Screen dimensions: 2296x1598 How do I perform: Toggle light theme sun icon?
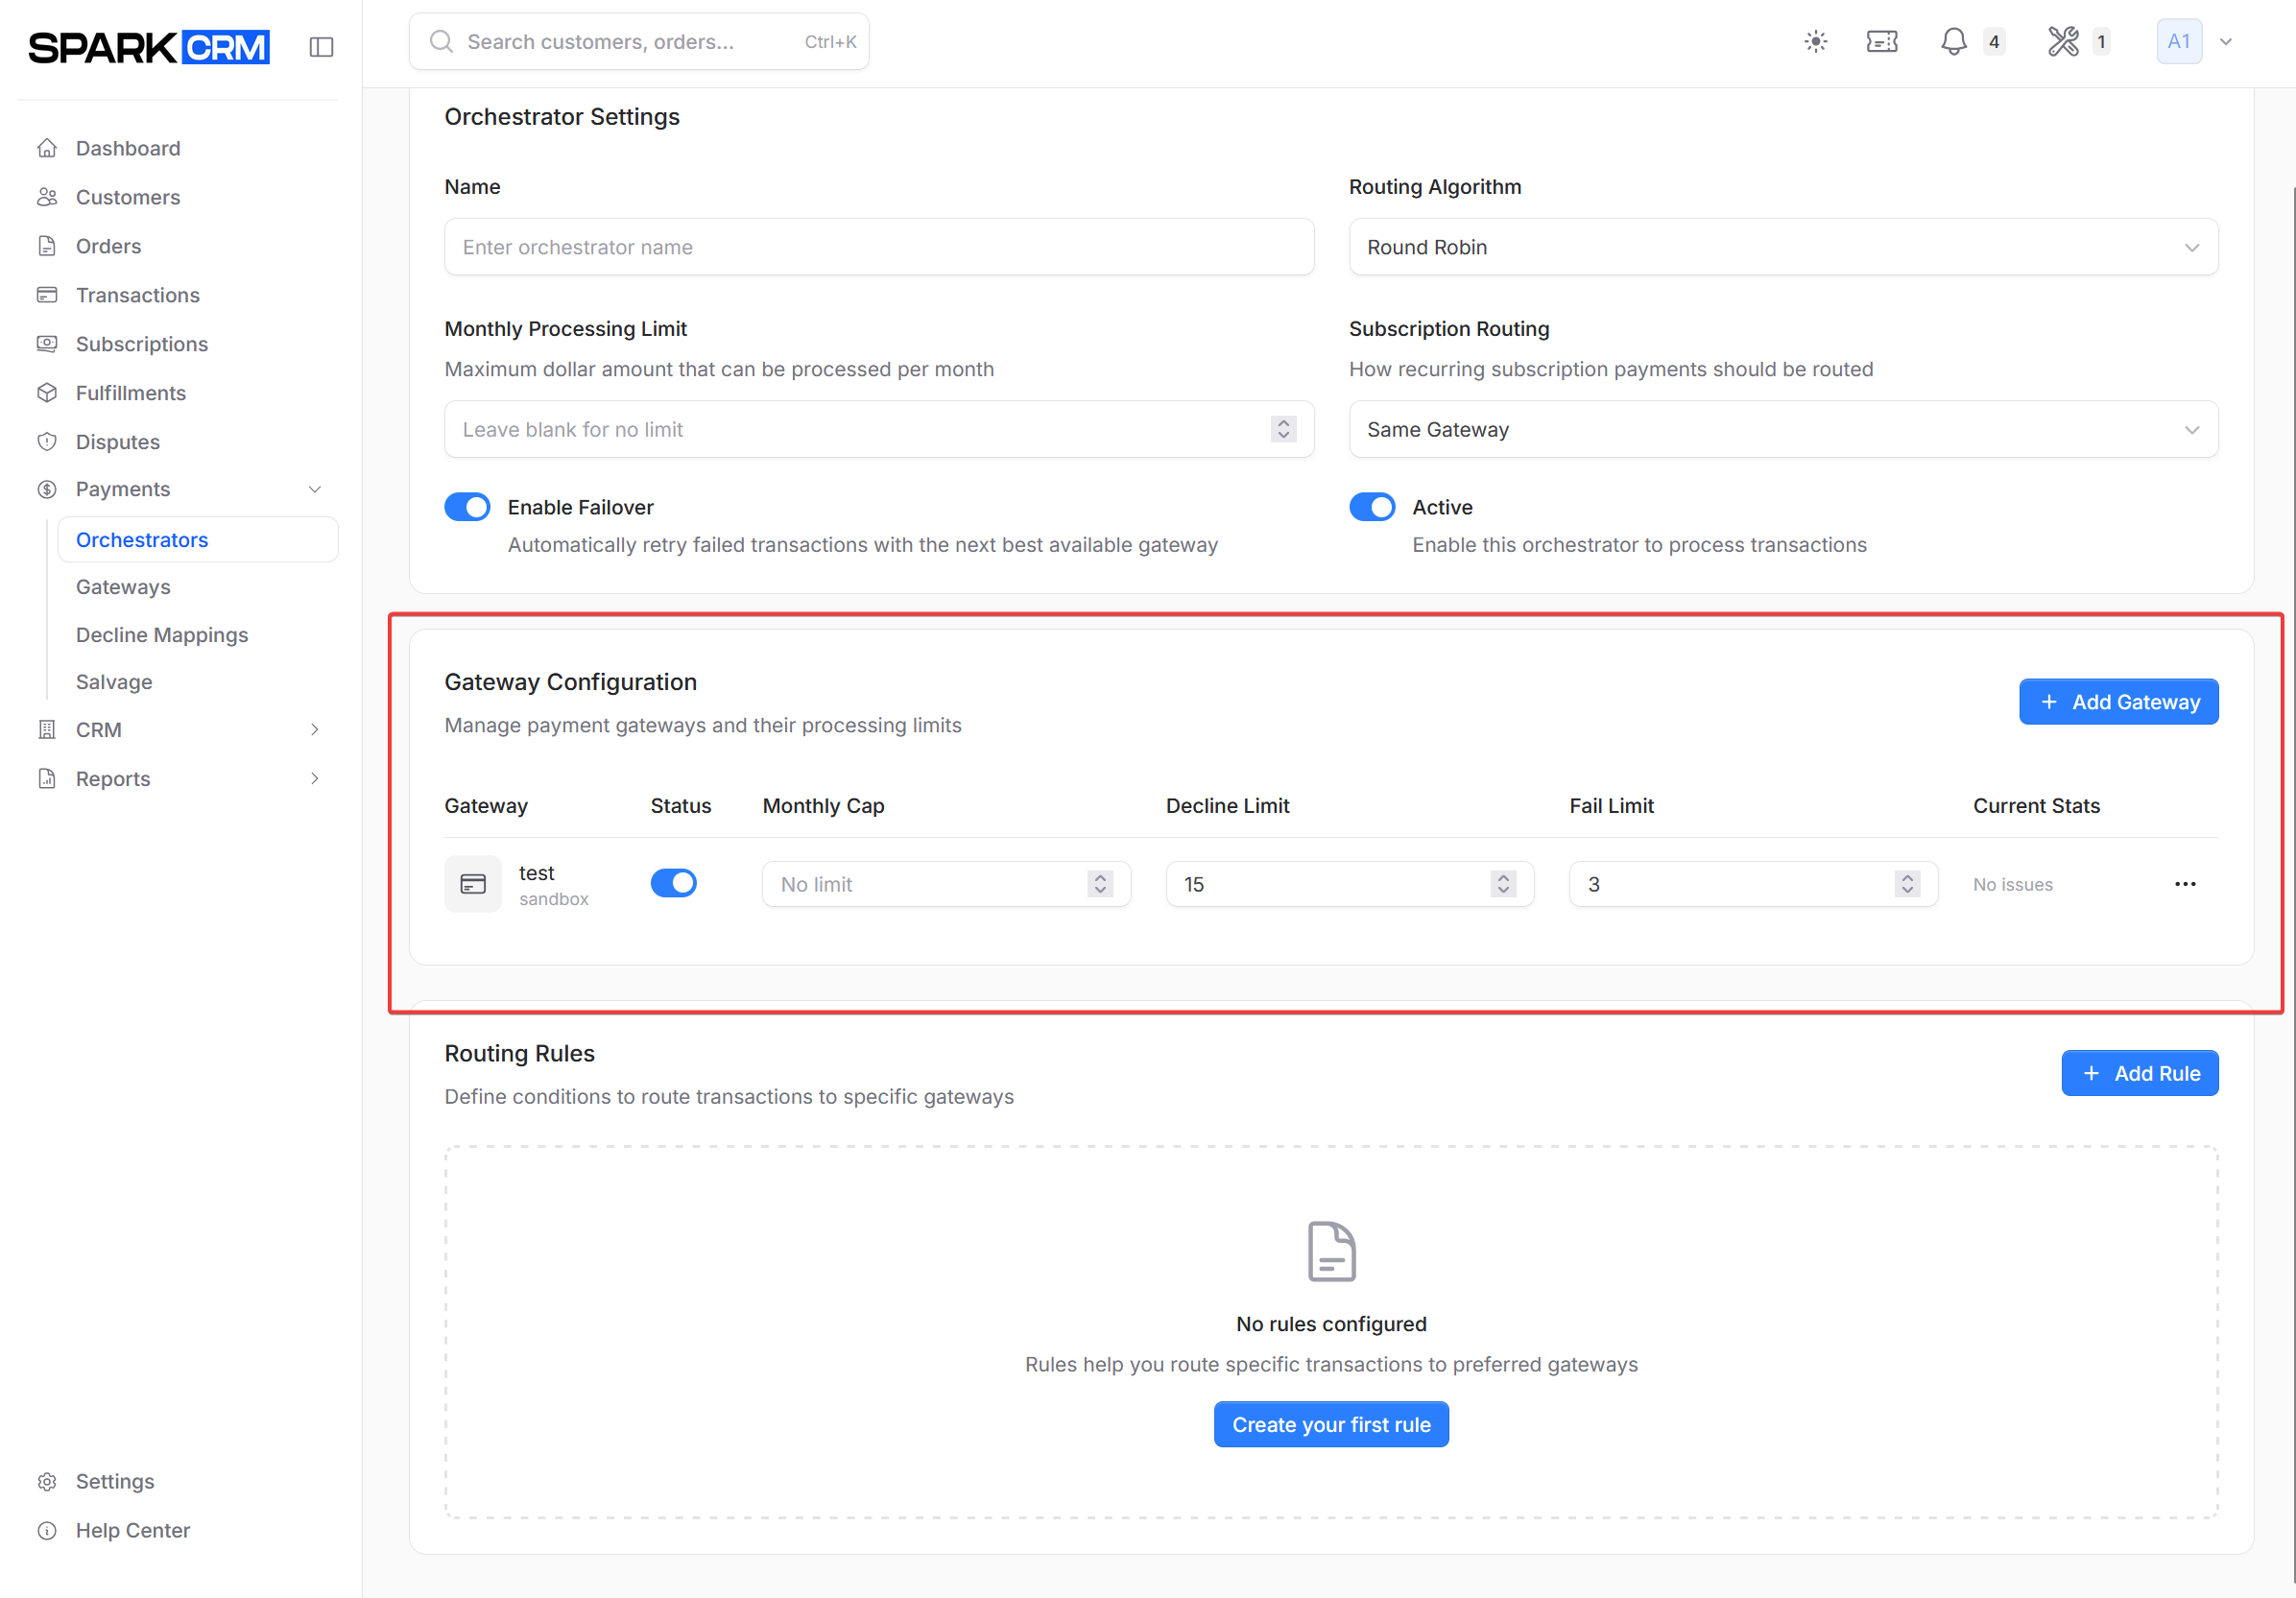coord(1815,41)
